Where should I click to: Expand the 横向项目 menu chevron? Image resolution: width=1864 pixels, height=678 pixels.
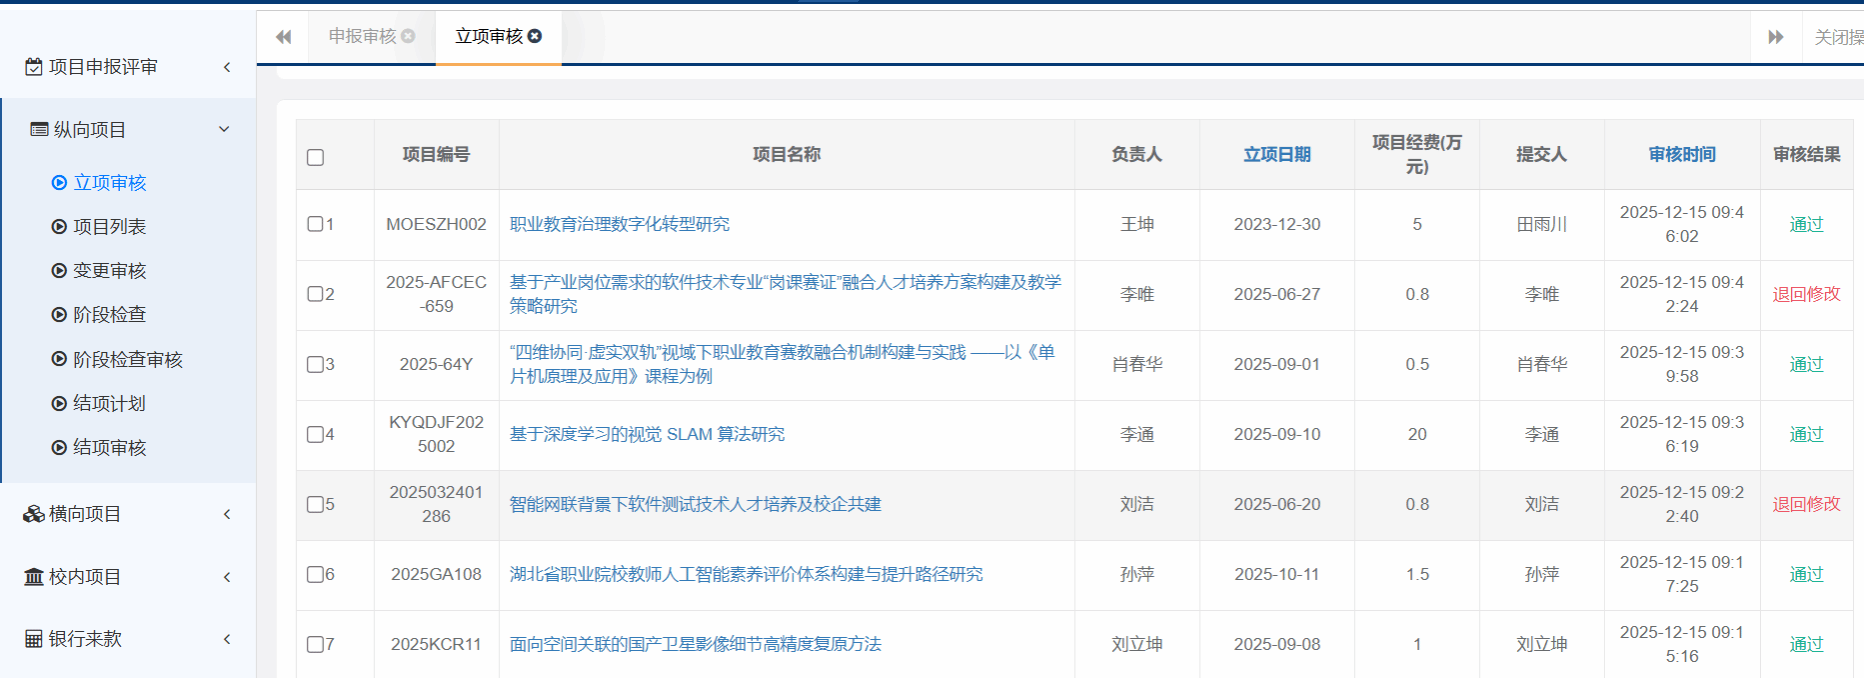tap(227, 514)
